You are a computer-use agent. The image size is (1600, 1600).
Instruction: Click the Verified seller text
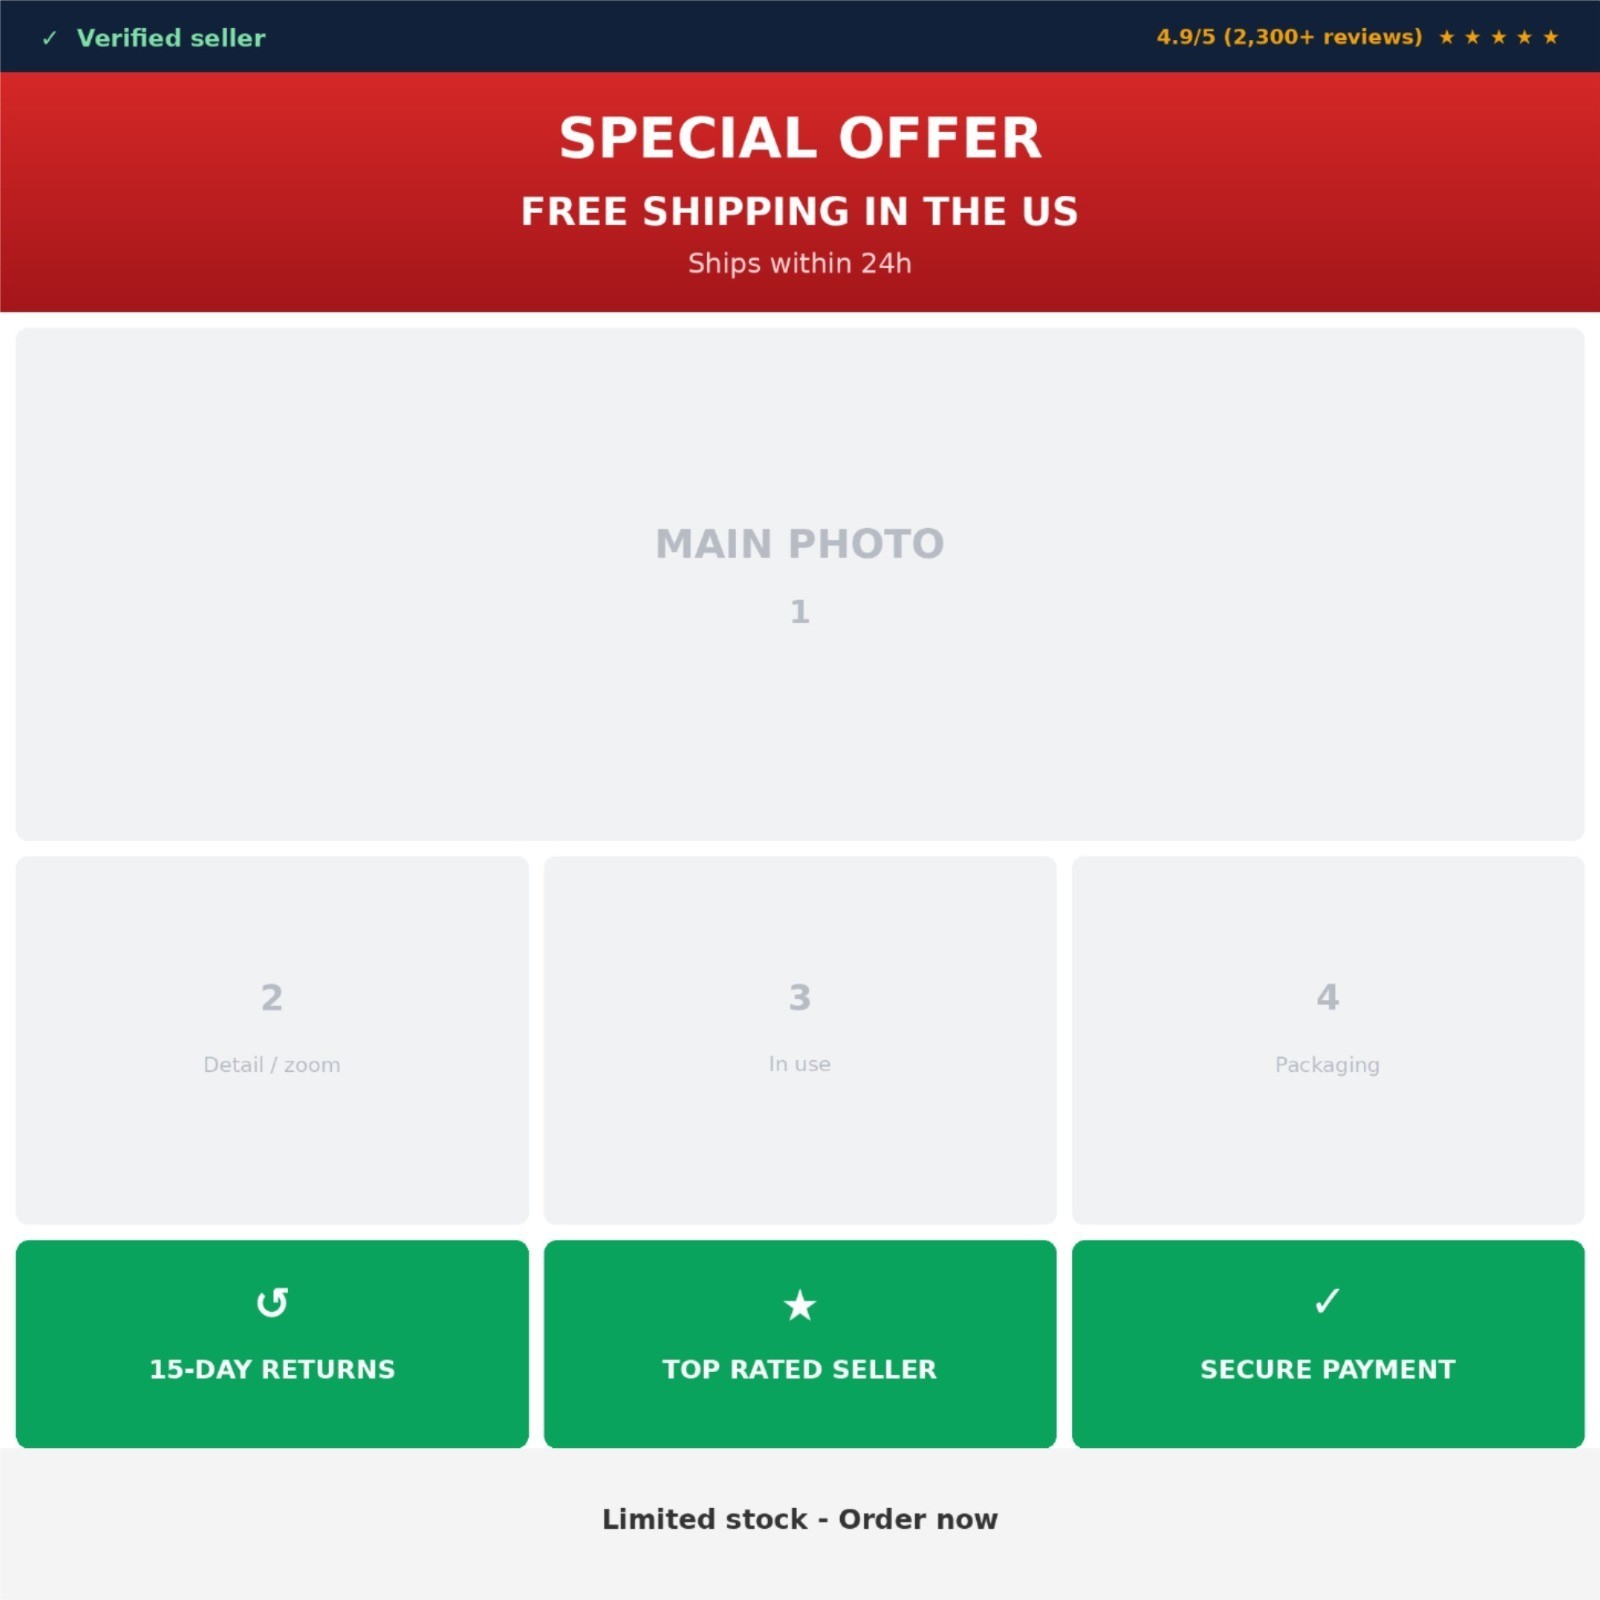point(171,38)
